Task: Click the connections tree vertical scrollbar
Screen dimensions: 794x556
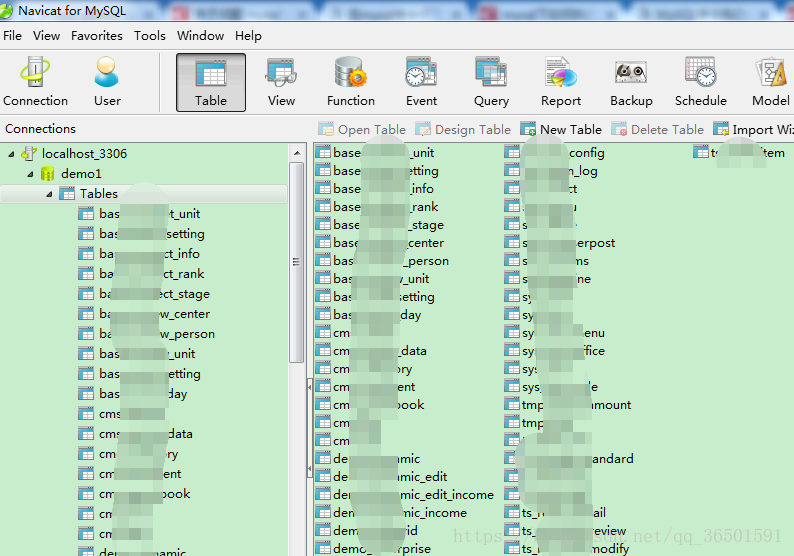Action: (296, 262)
